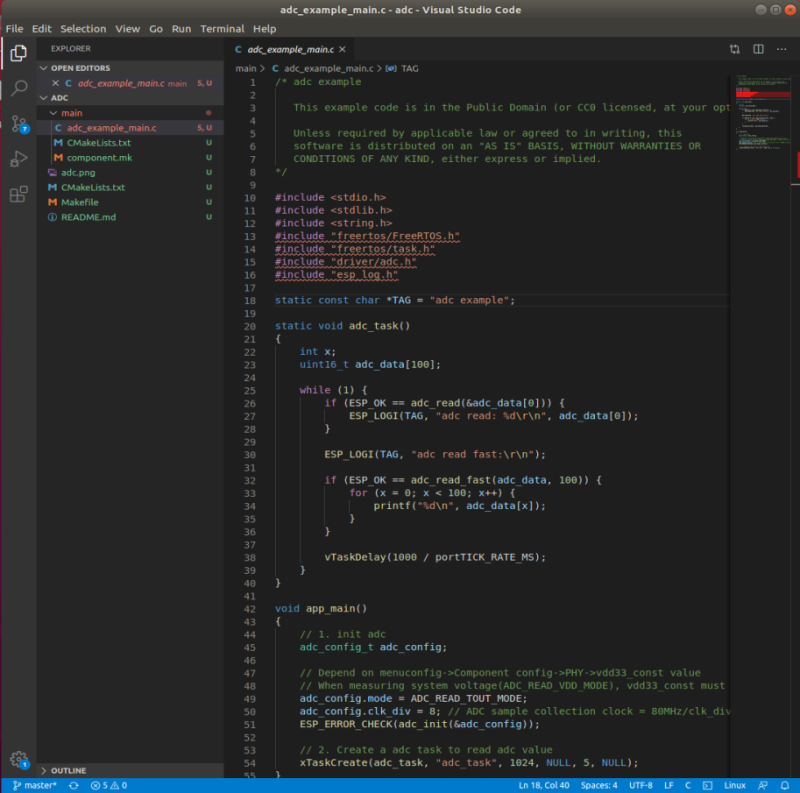The image size is (800, 793).
Task: Open the Extensions view icon
Action: pos(18,194)
